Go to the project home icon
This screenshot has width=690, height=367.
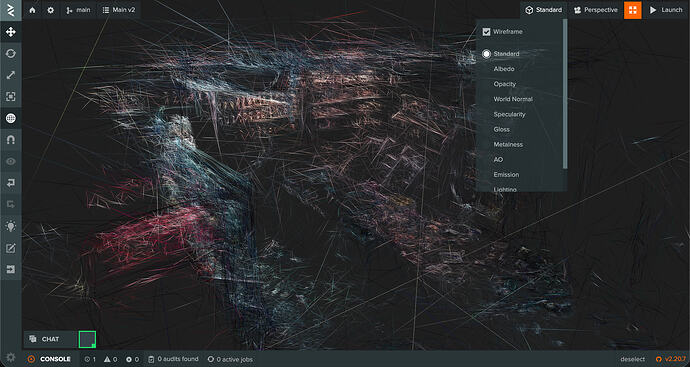coord(33,10)
